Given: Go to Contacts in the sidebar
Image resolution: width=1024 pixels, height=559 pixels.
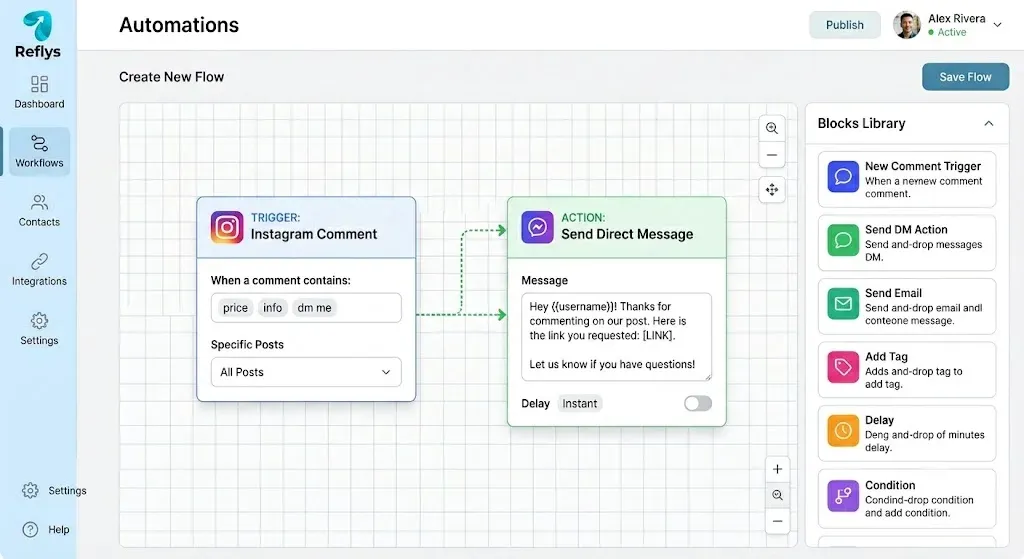Looking at the screenshot, I should (x=39, y=210).
